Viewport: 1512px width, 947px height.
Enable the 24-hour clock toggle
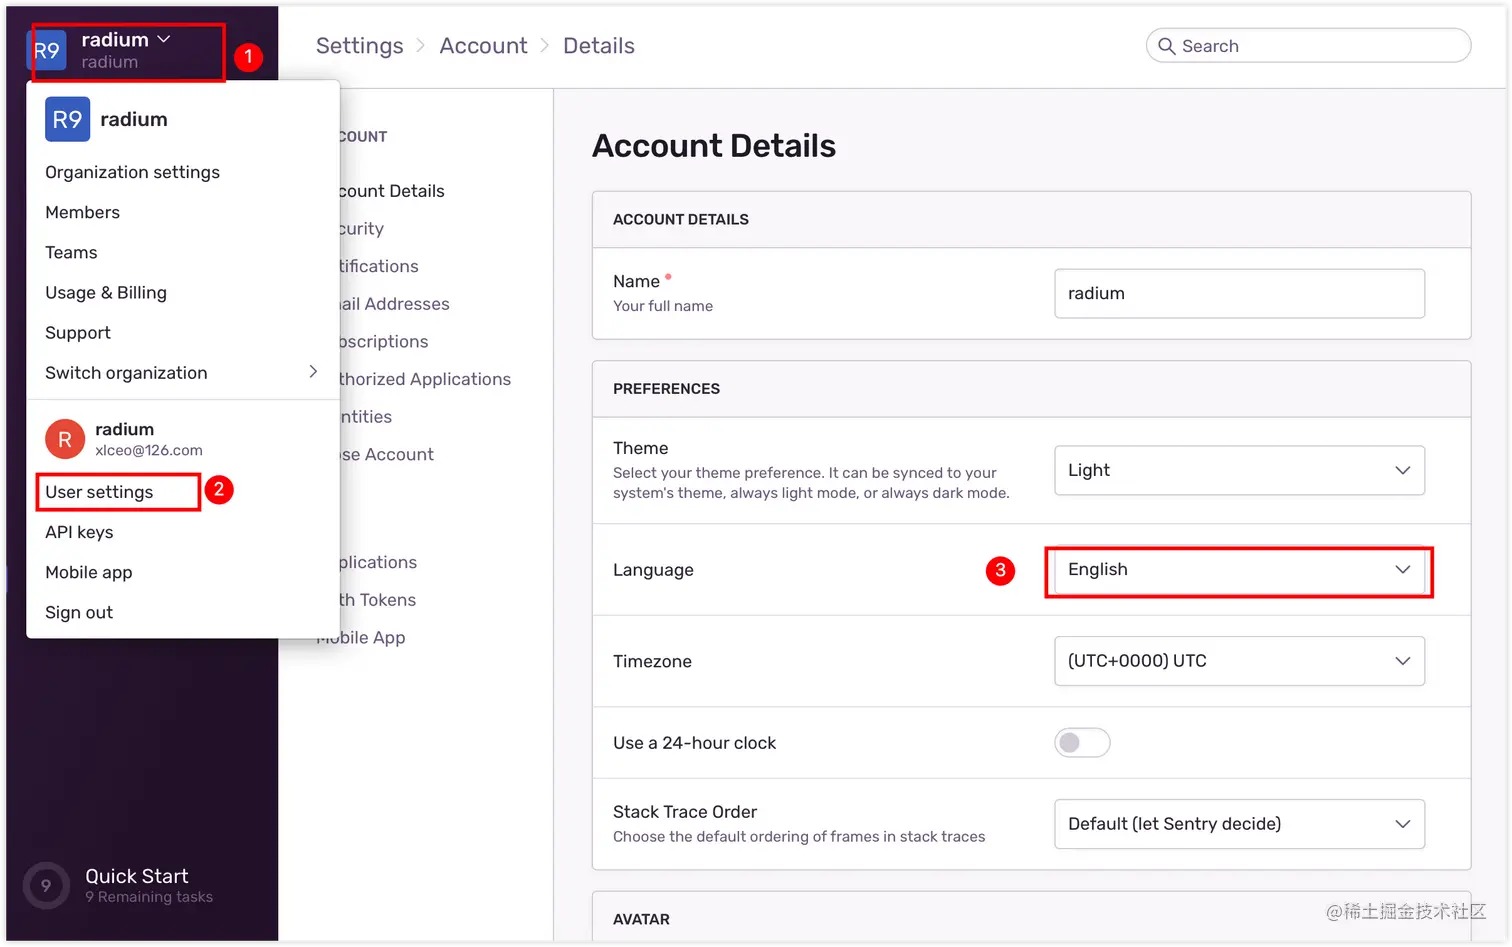pos(1081,742)
